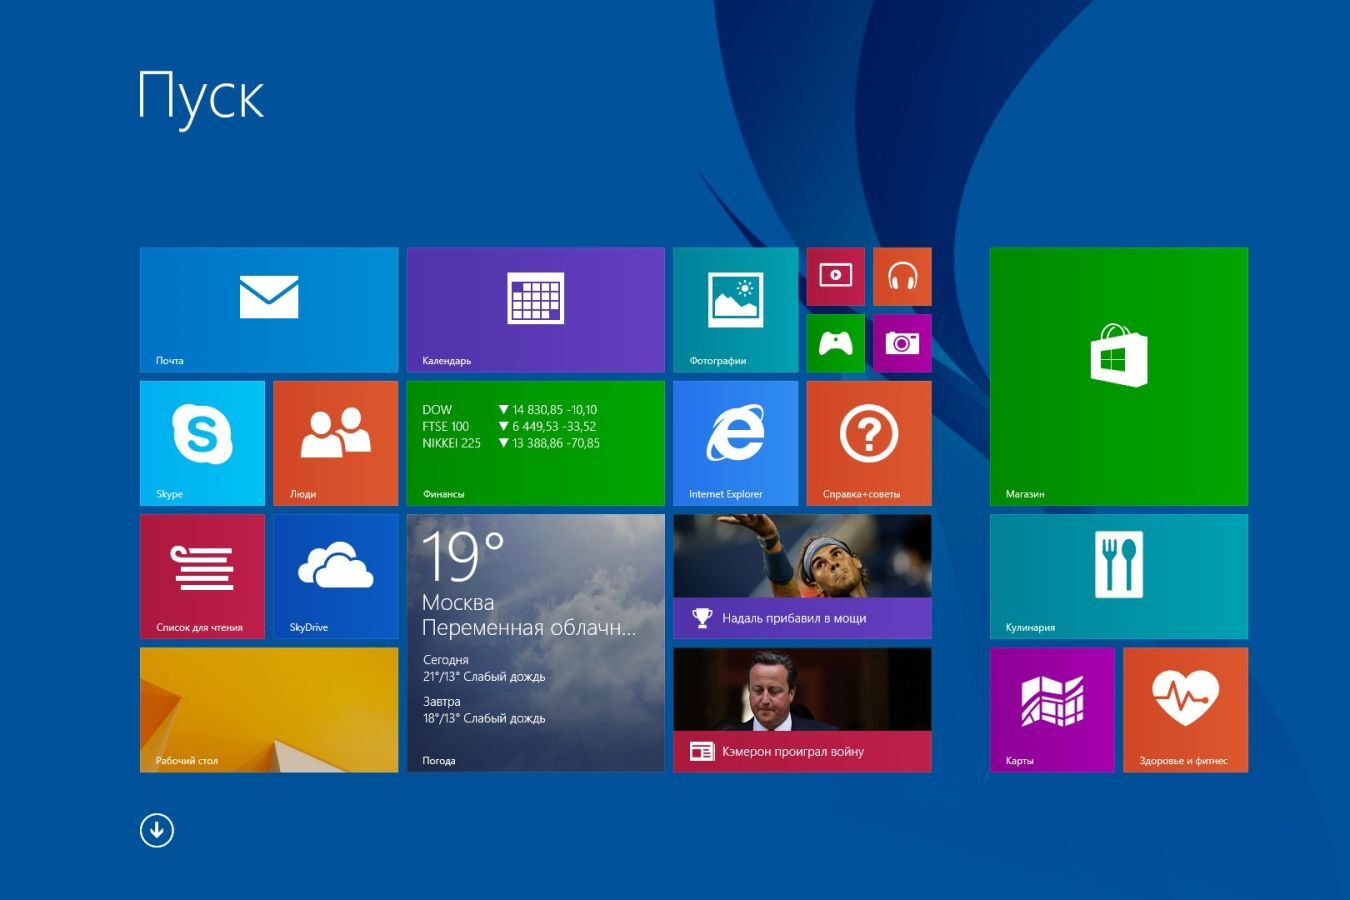
Task: Open the Карты maps tile
Action: point(1052,710)
